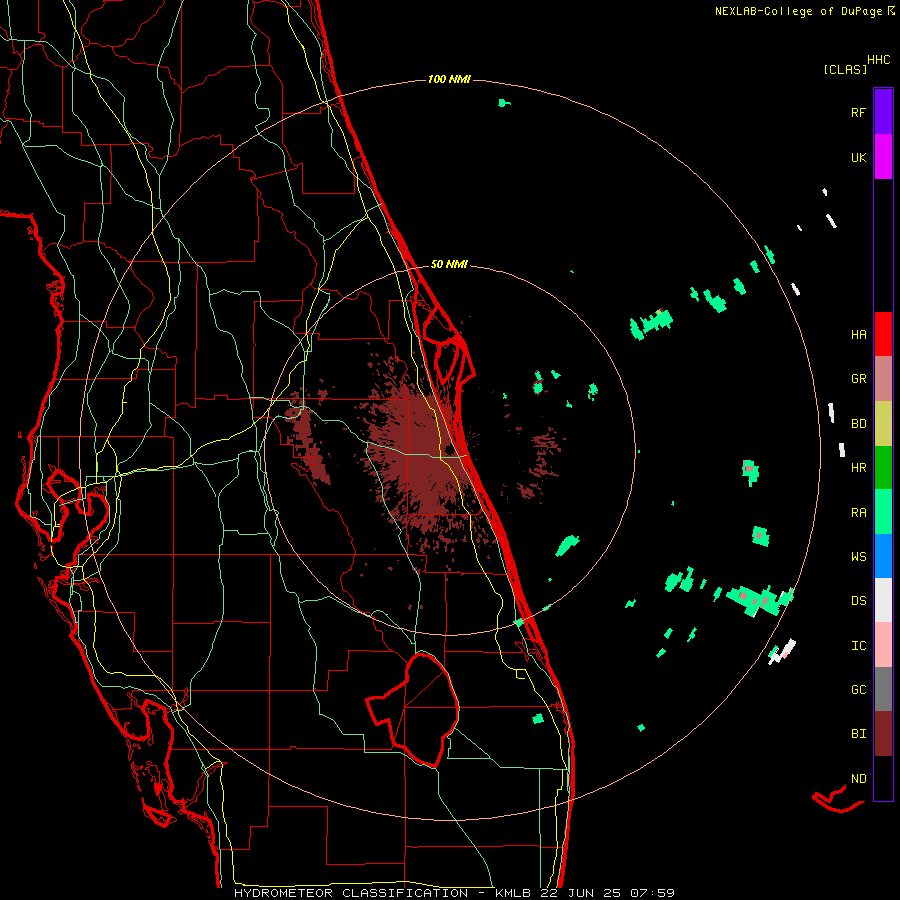
Task: Click the 'GR' legend label
Action: pyautogui.click(x=858, y=379)
